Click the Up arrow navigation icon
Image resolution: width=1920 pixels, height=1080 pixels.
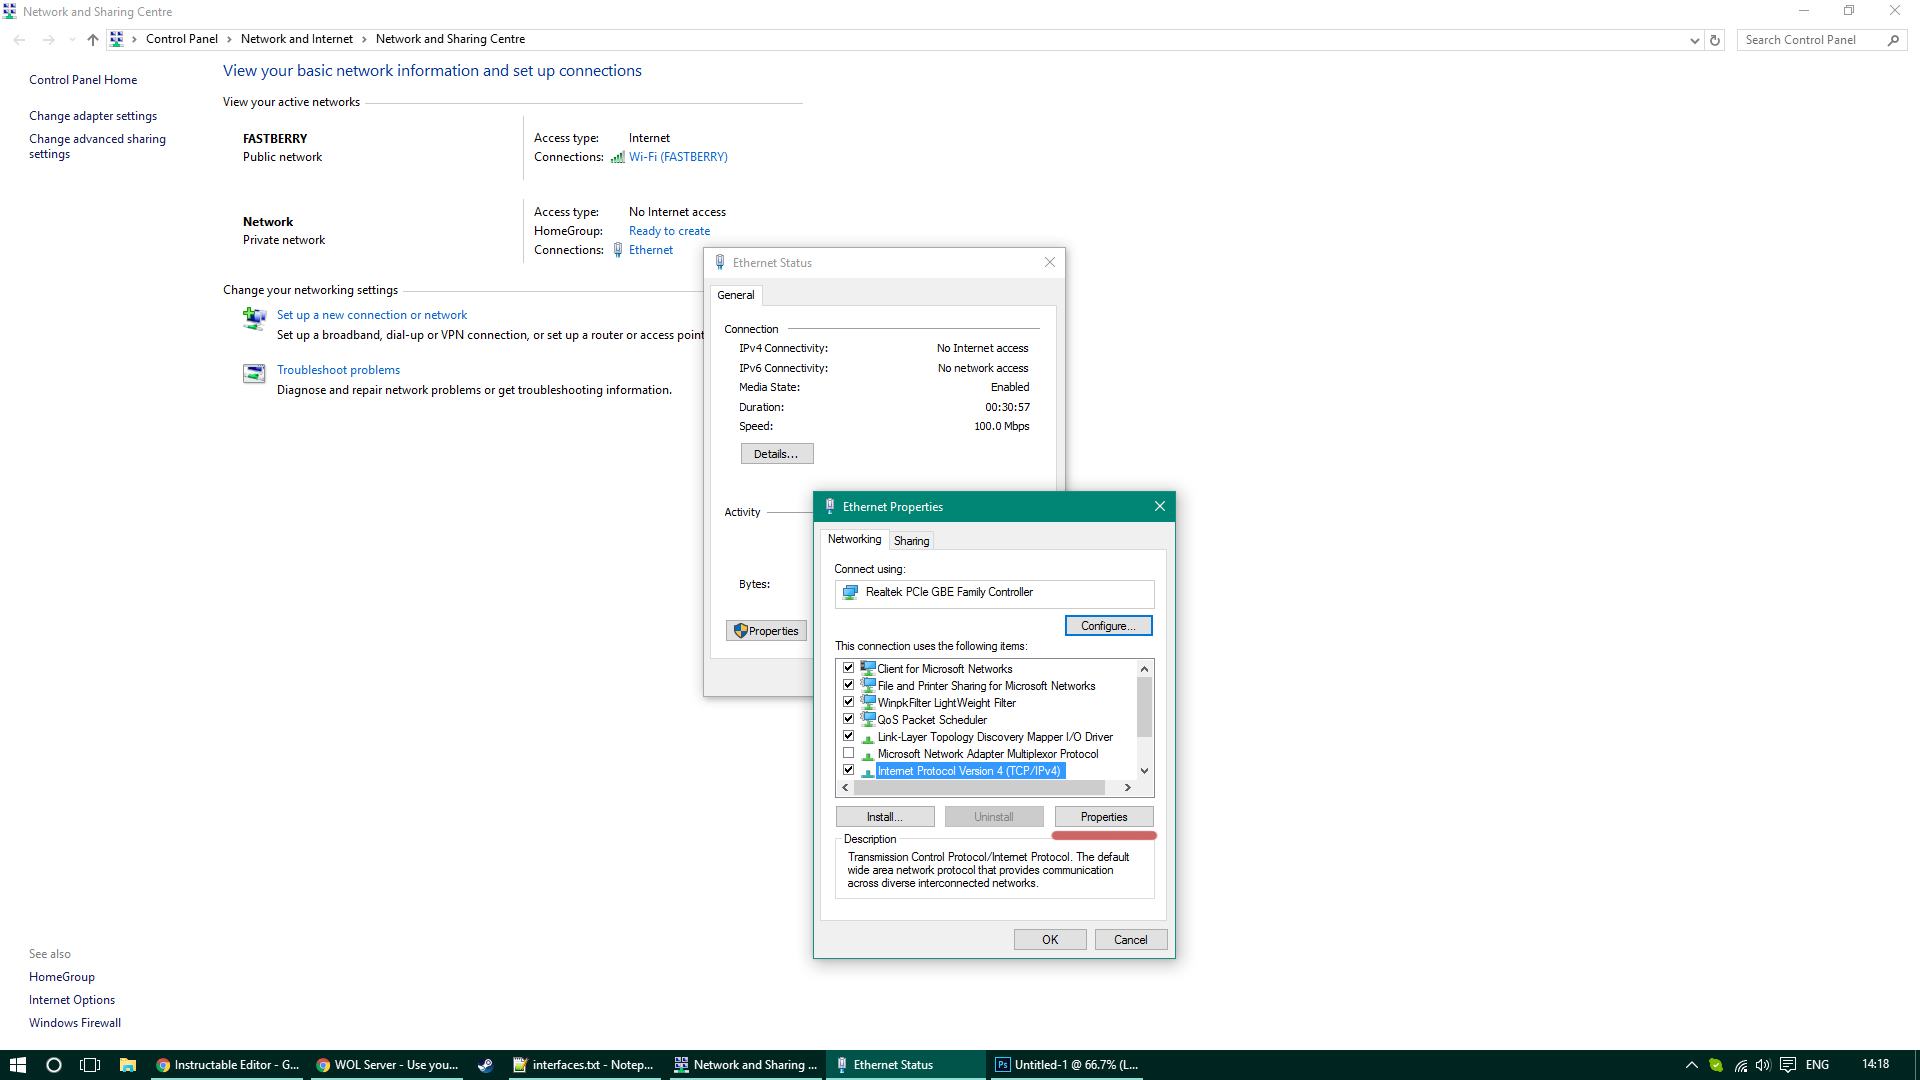click(92, 40)
